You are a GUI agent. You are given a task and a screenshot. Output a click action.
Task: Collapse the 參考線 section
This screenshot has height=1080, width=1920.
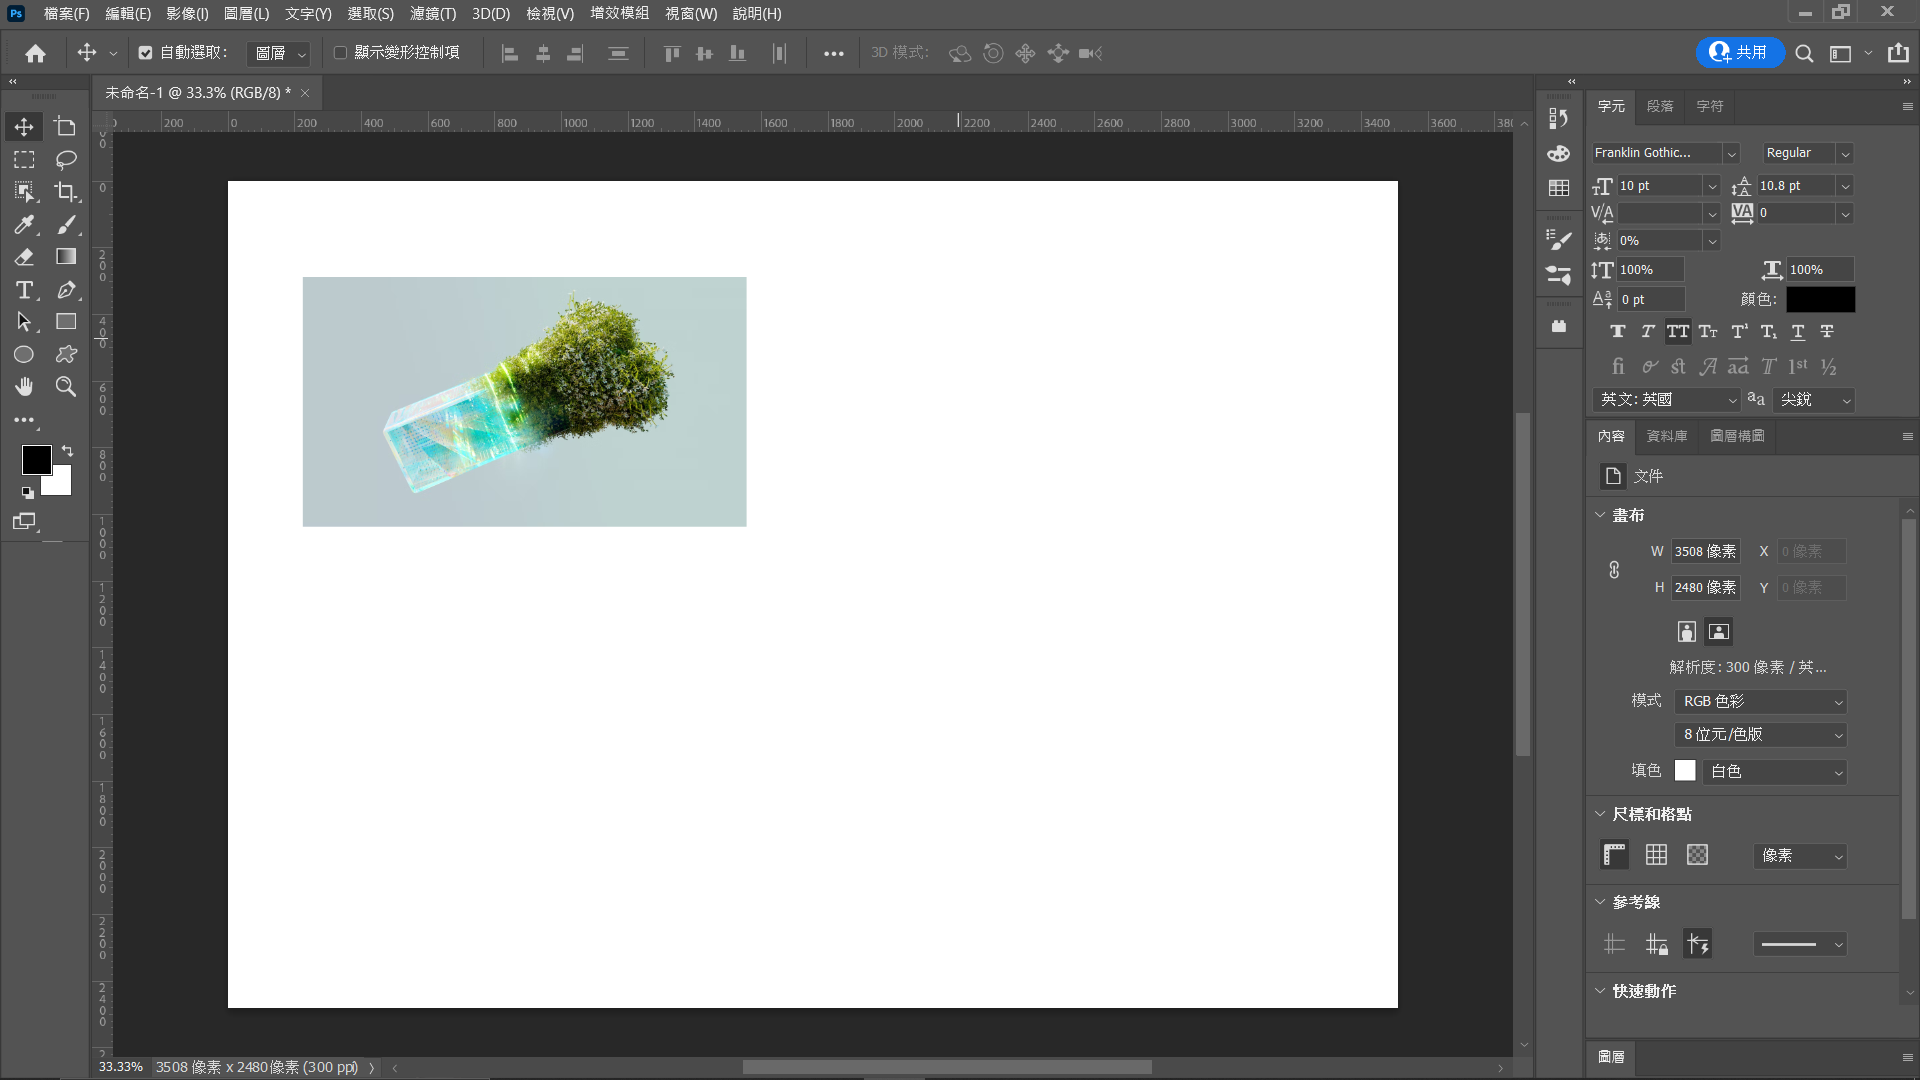[1600, 903]
